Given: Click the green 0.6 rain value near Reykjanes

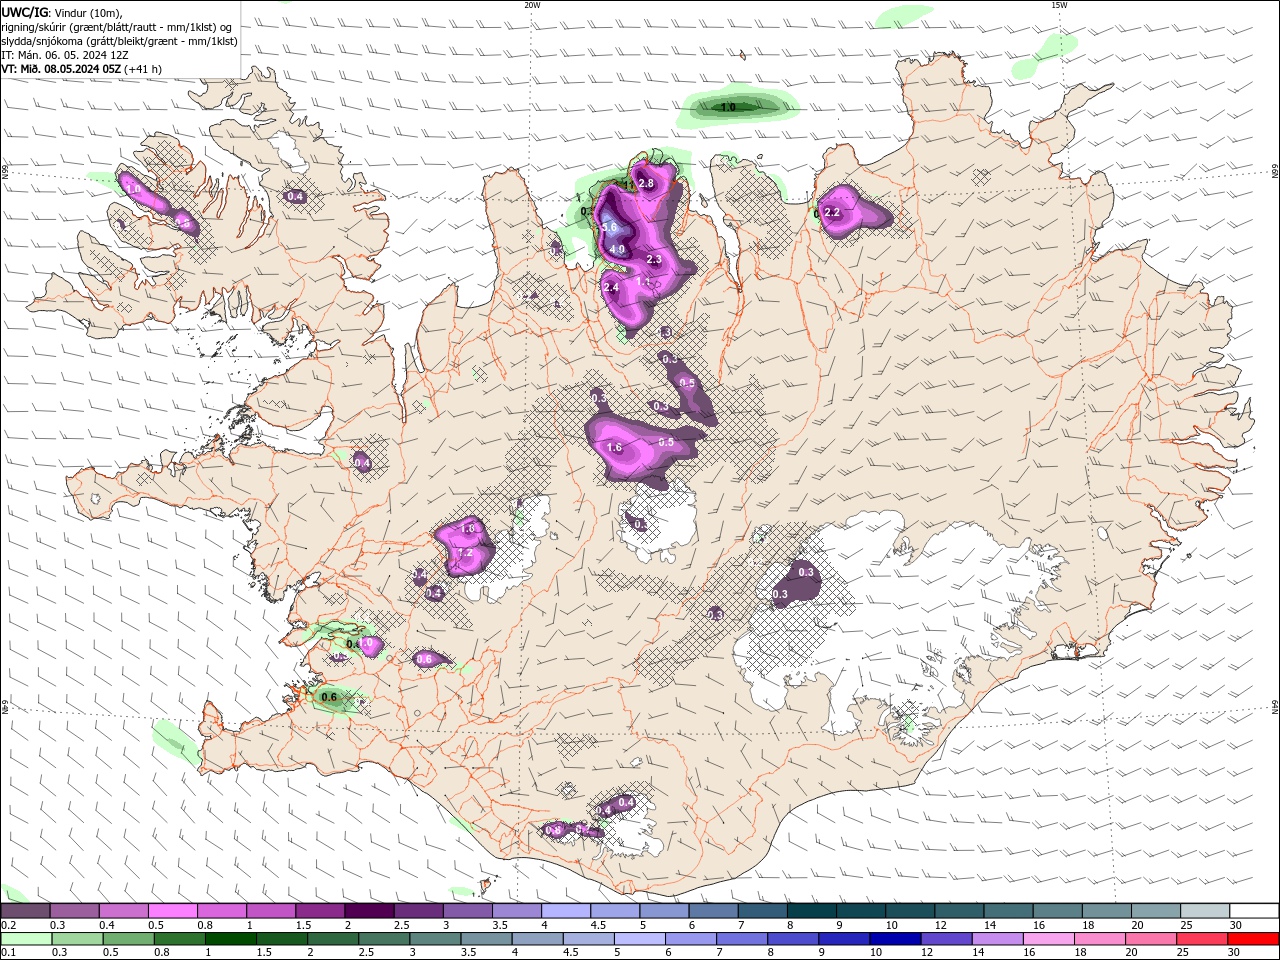Looking at the screenshot, I should (329, 697).
